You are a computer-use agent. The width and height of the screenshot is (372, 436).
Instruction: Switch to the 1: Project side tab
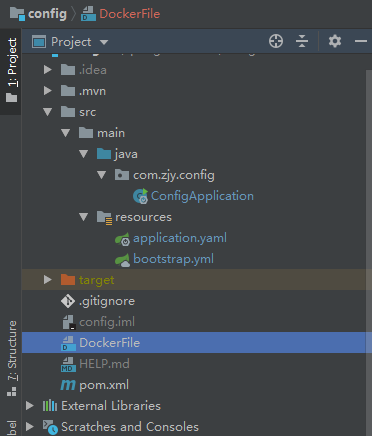pos(11,70)
